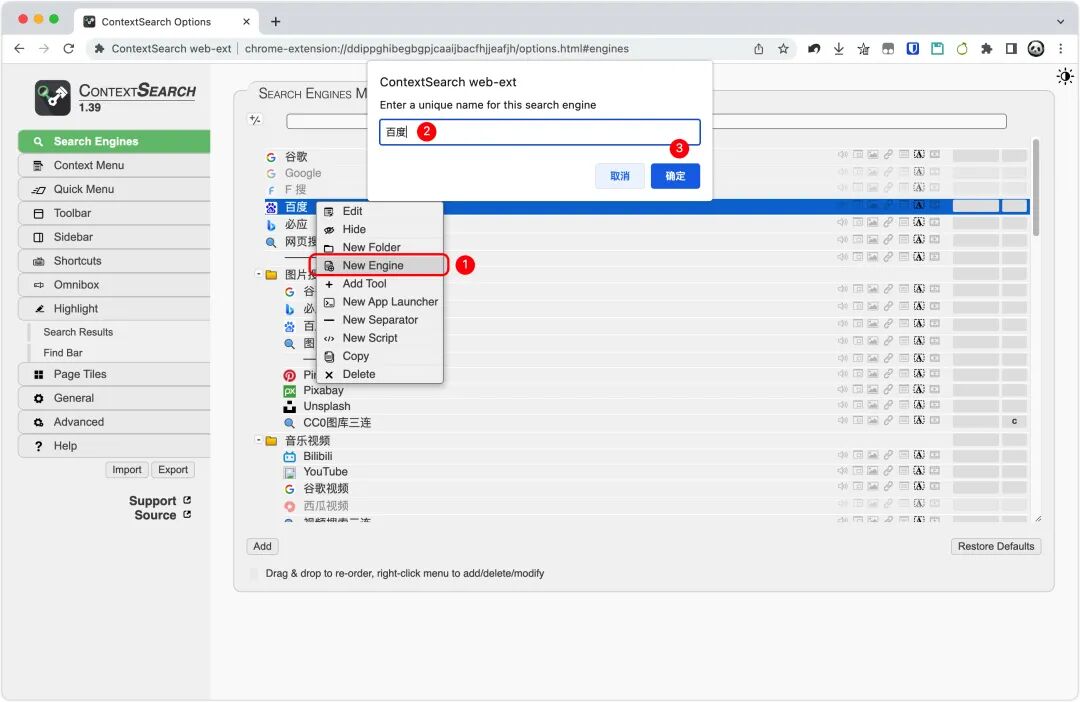Choose Delete from the context menu

point(380,374)
